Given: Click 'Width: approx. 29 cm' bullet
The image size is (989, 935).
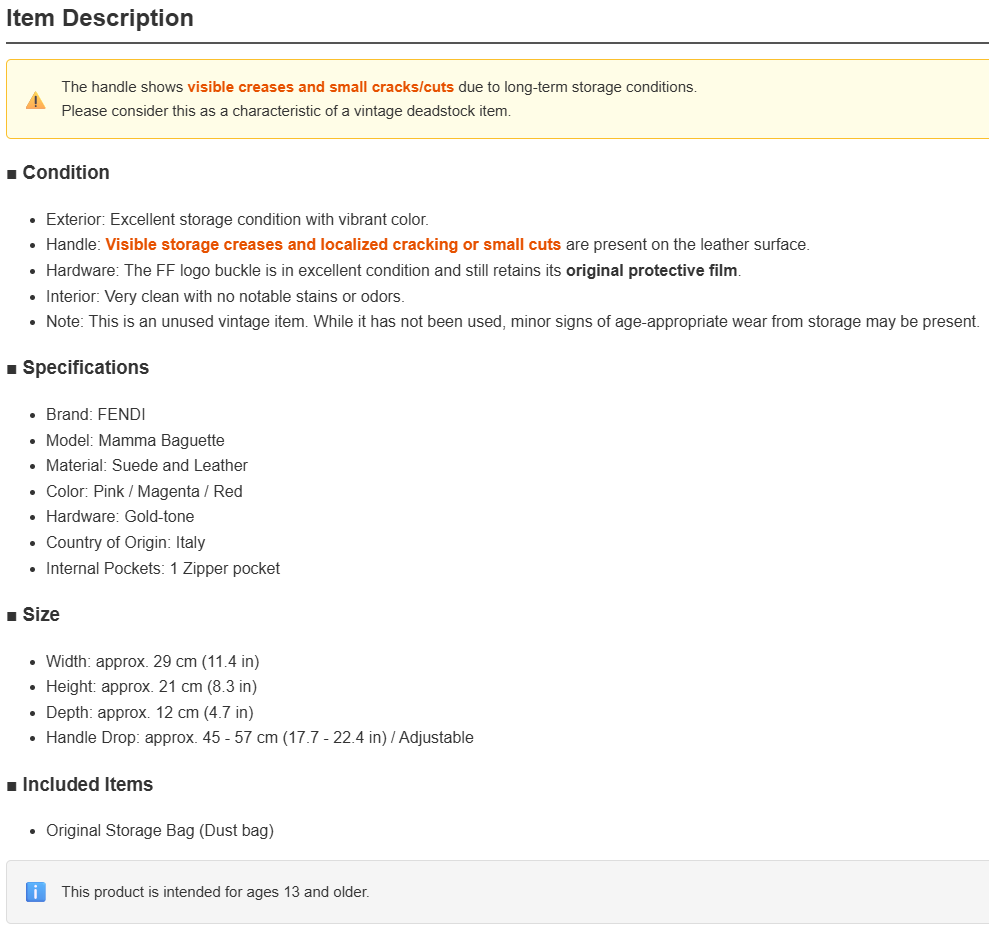Looking at the screenshot, I should [x=153, y=661].
